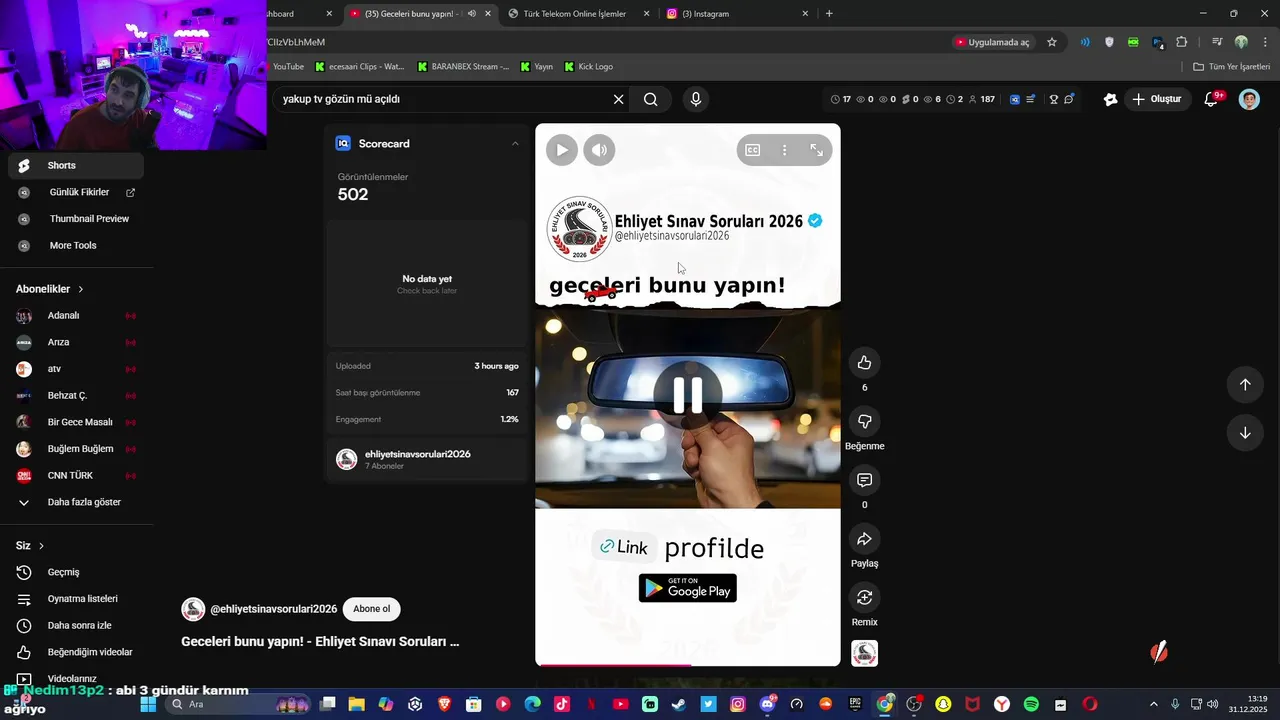Open the sparkle star icon beside Oluştur
The image size is (1280, 720).
pyautogui.click(x=1110, y=99)
